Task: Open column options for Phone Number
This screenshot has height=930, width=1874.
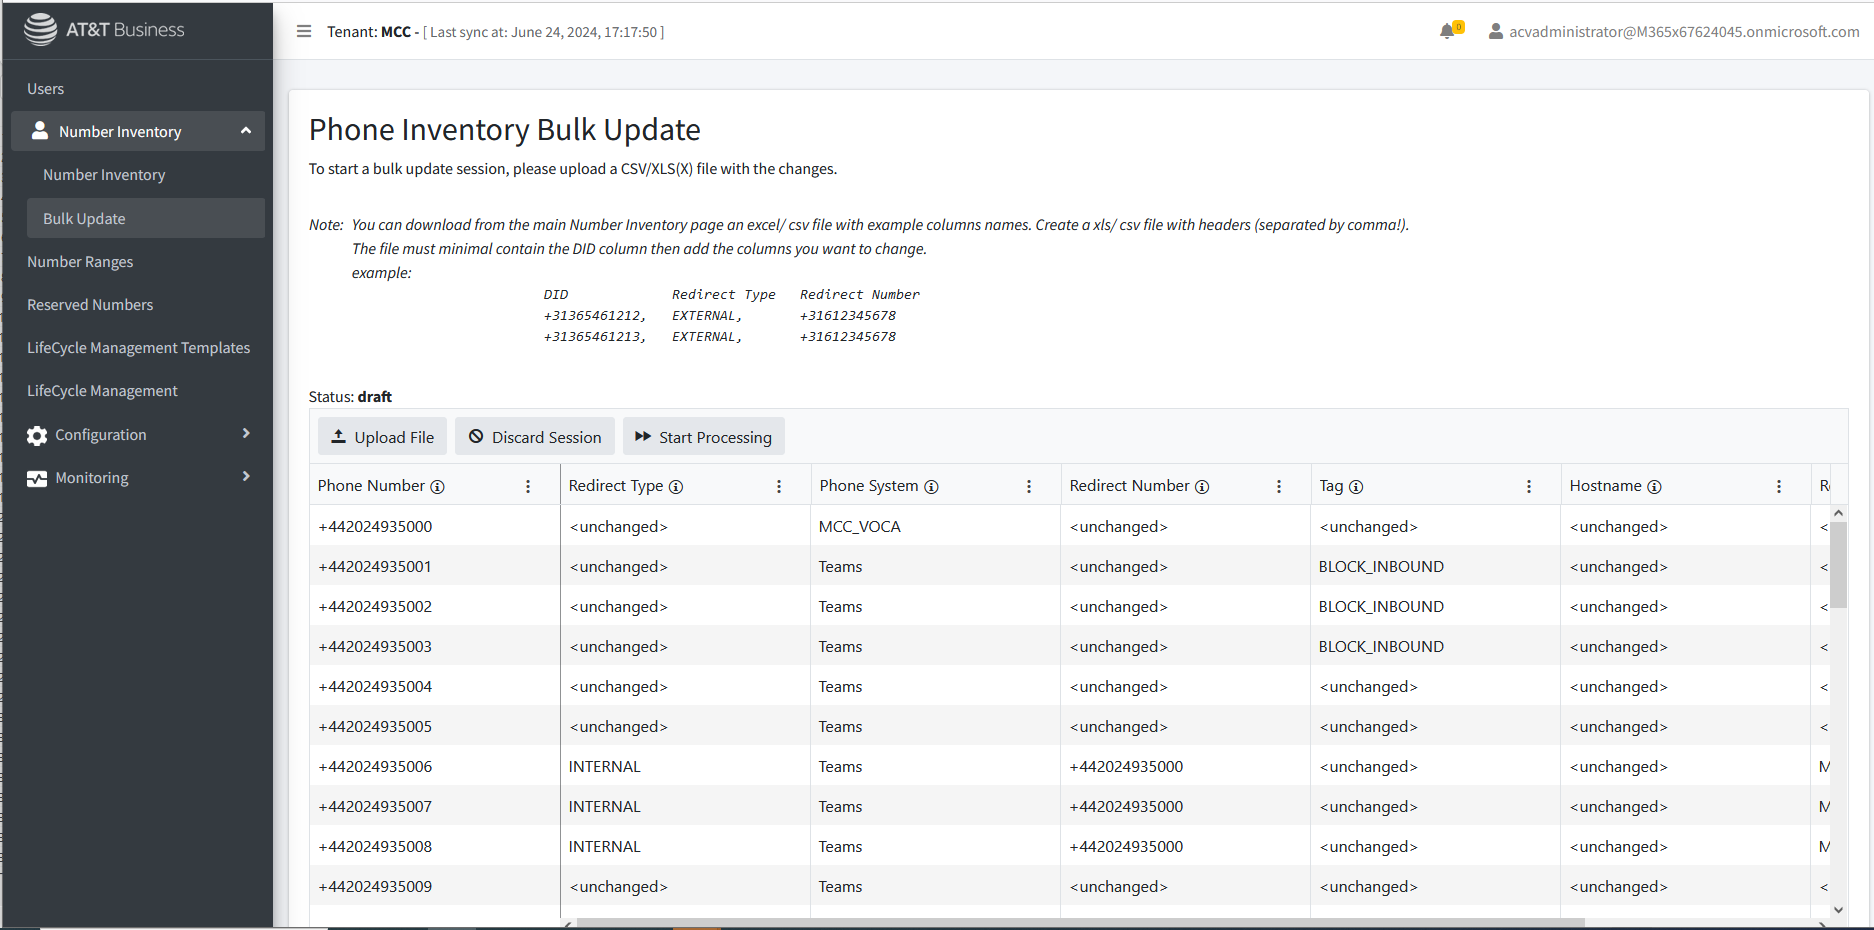Action: point(528,487)
